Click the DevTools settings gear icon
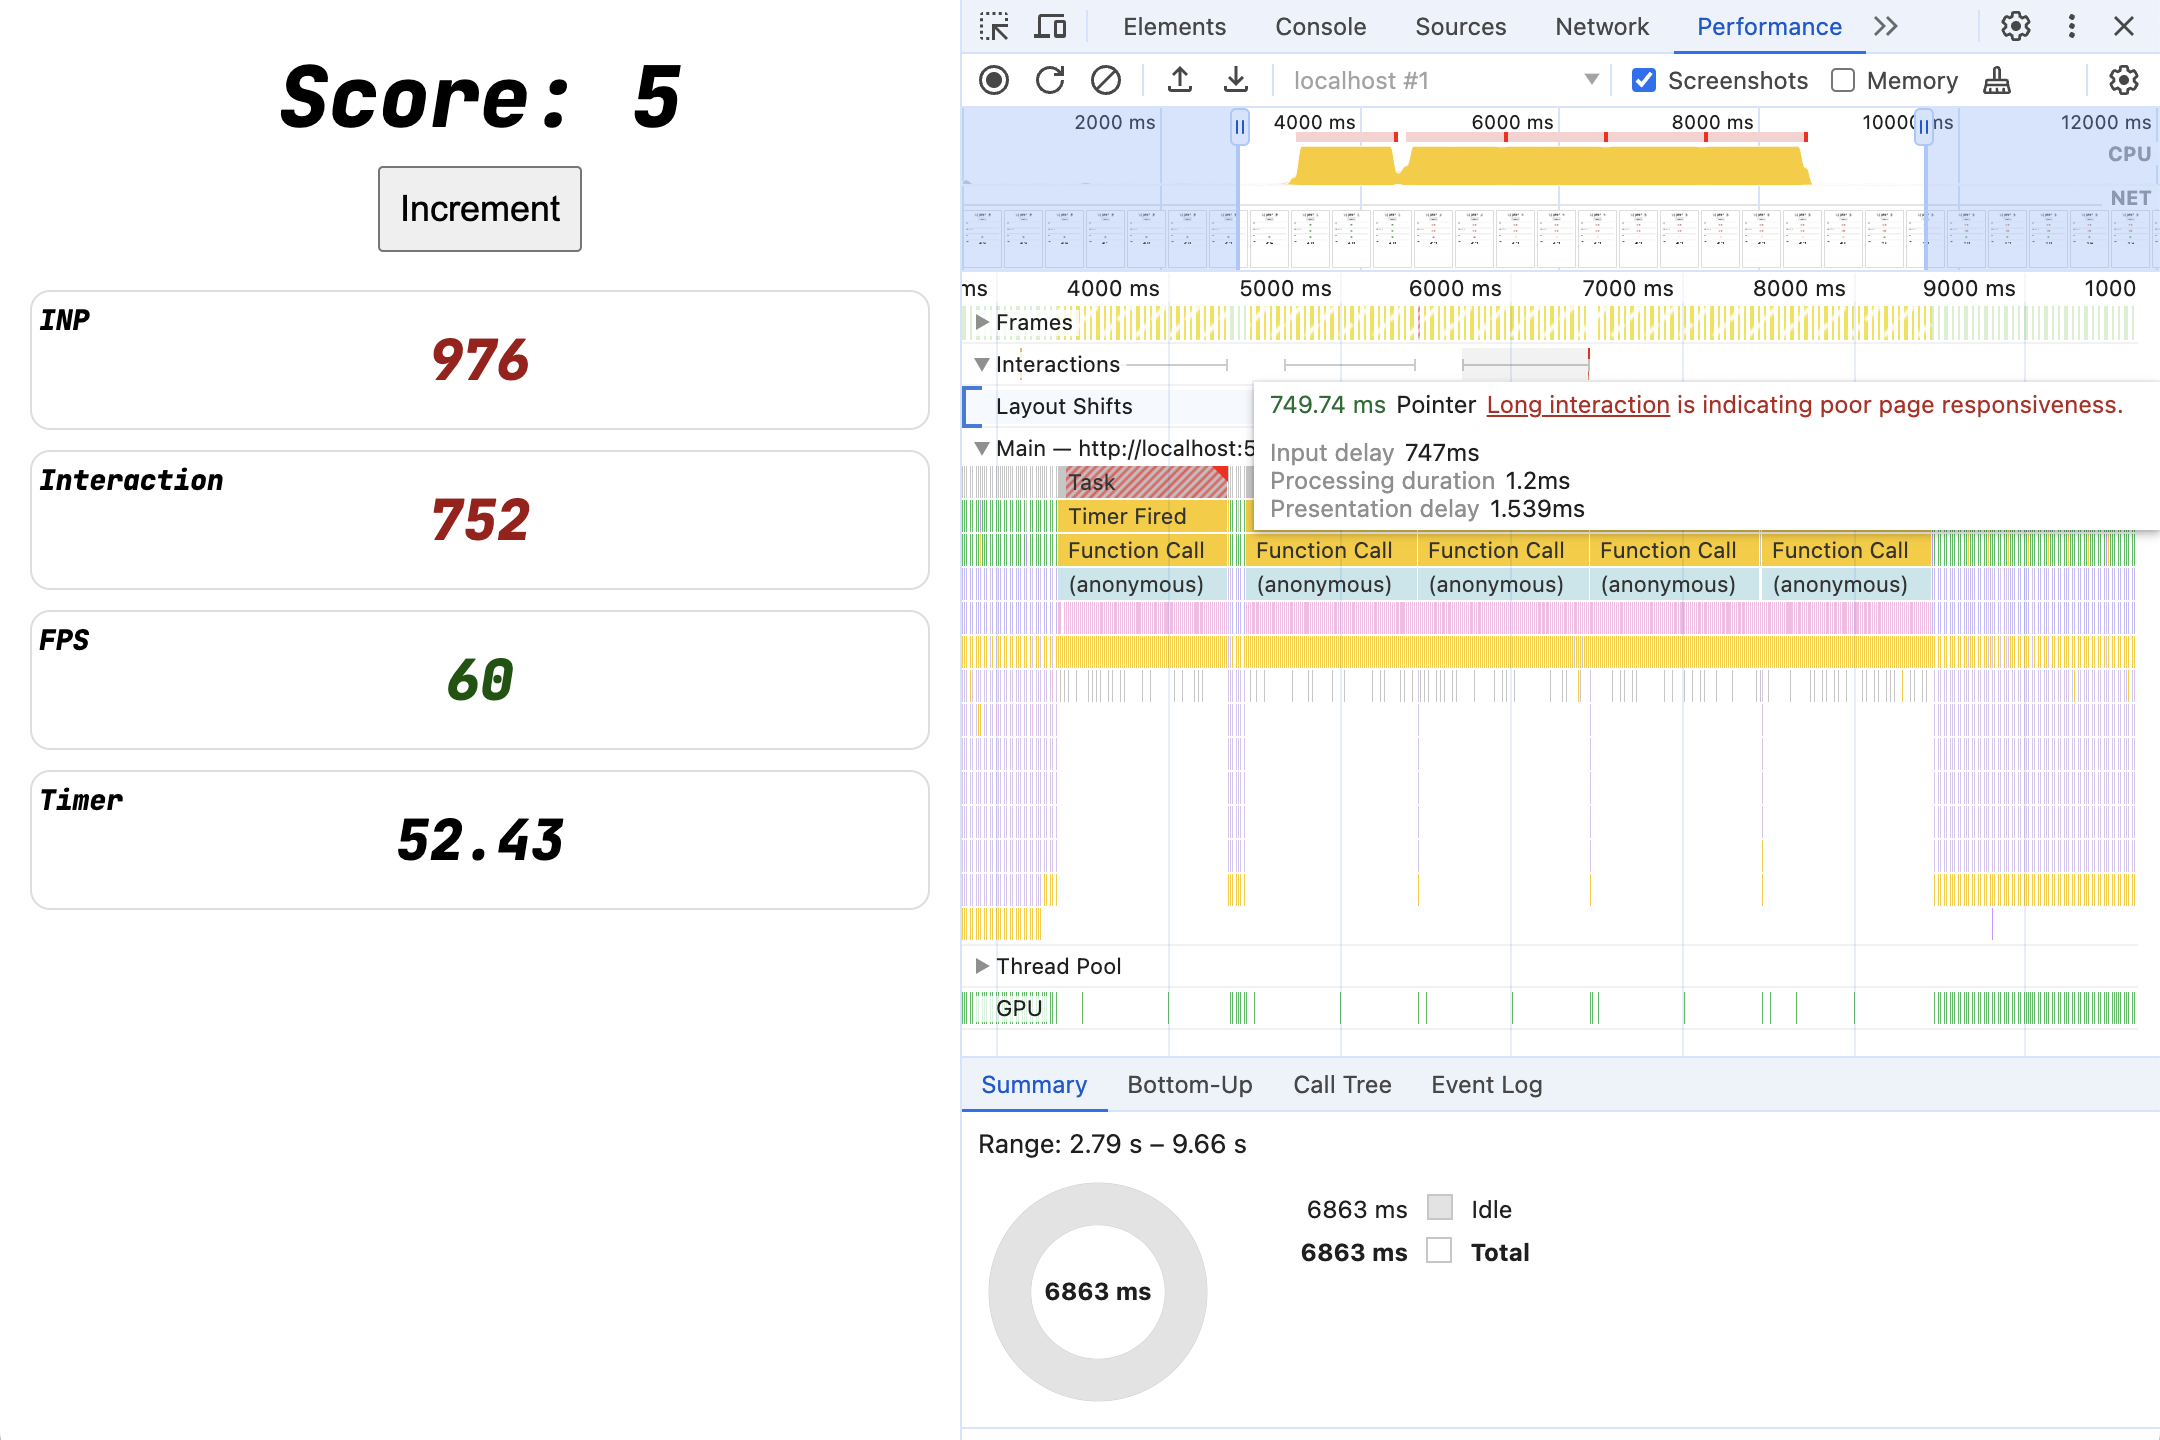Image resolution: width=2160 pixels, height=1440 pixels. [x=2015, y=26]
